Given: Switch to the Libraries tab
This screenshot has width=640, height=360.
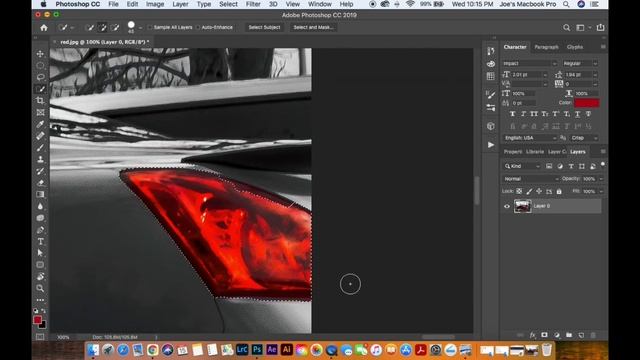Looking at the screenshot, I should pyautogui.click(x=535, y=152).
